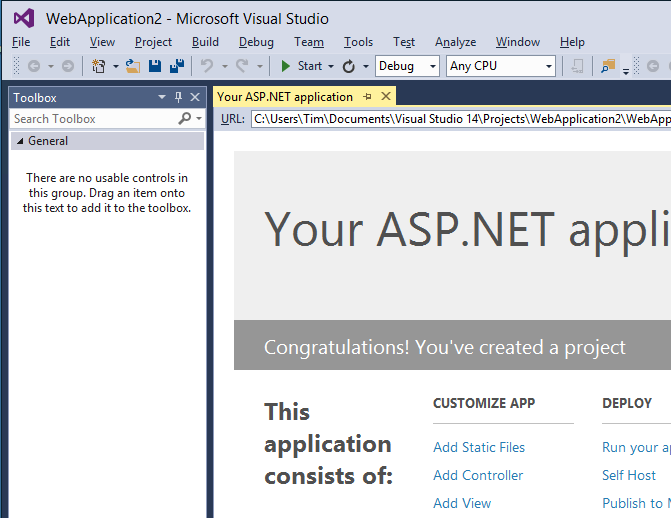Click the Find in Files icon
The height and width of the screenshot is (518, 671).
coord(608,66)
